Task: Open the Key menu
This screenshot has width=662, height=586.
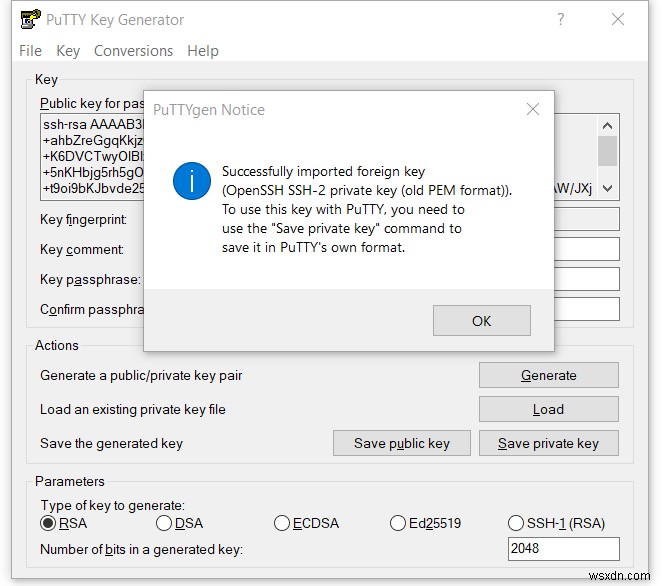Action: tap(68, 51)
